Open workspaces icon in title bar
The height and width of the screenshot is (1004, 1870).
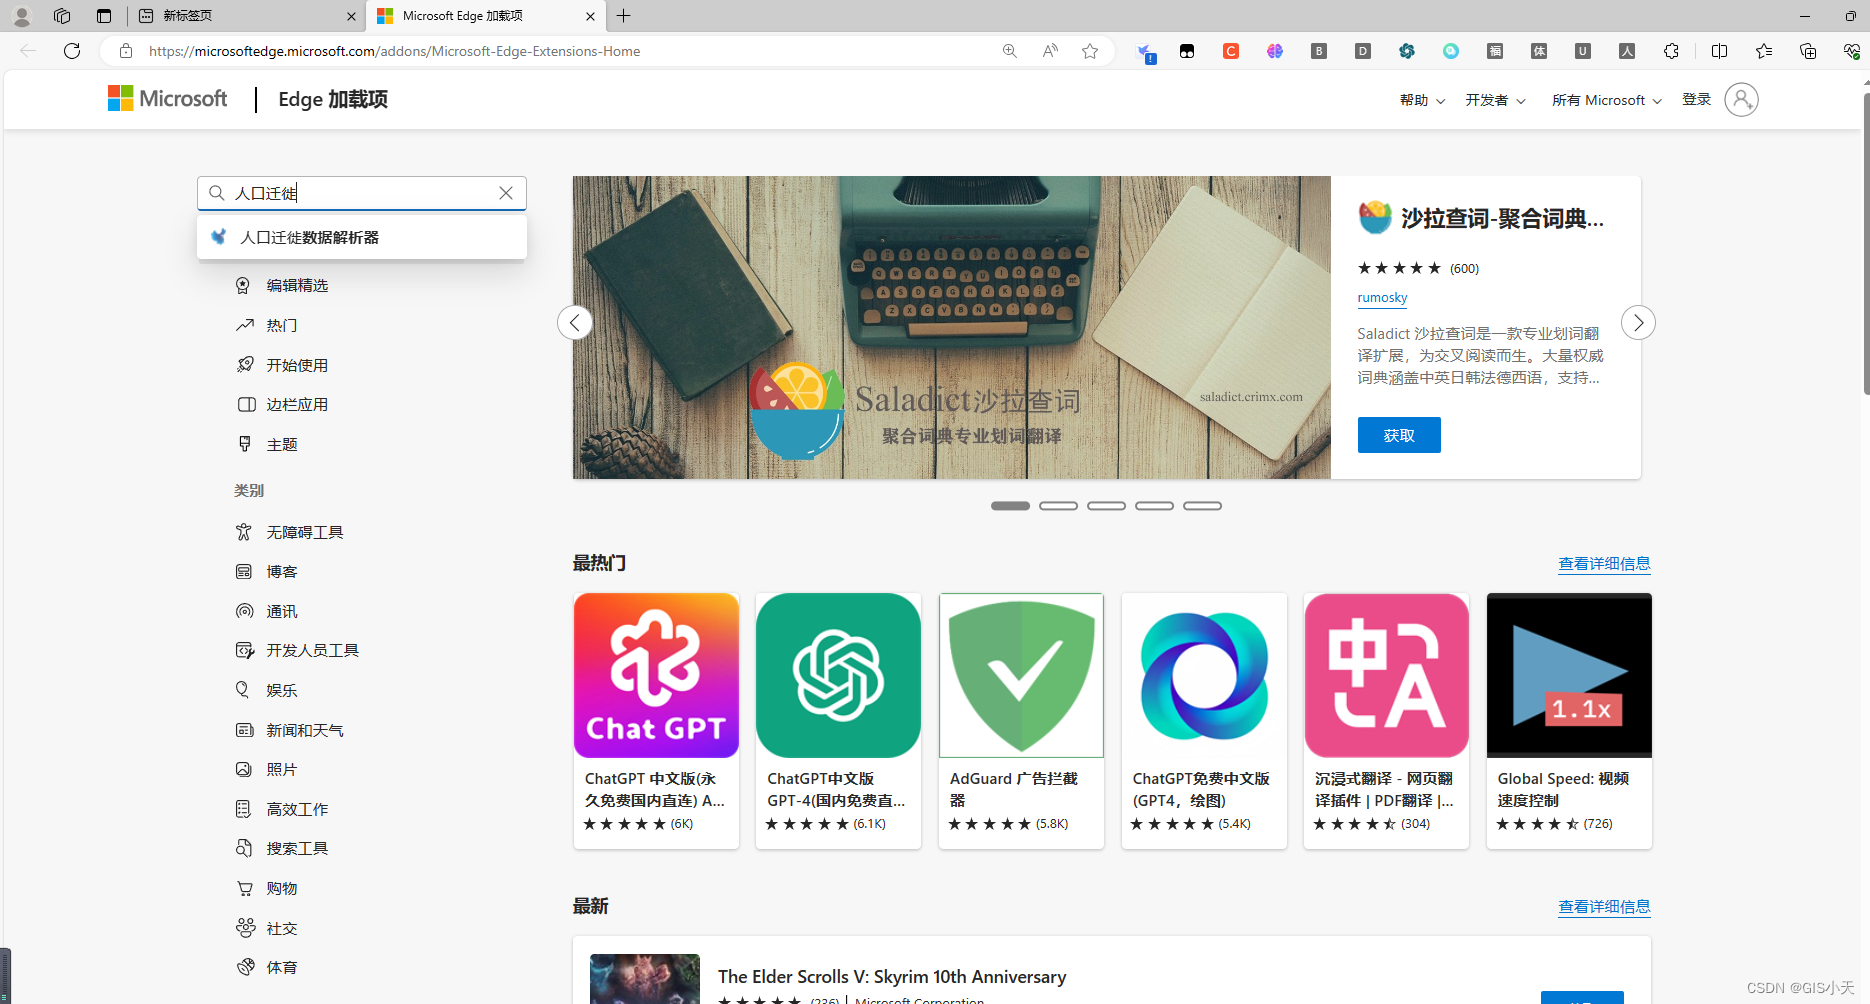pyautogui.click(x=62, y=16)
